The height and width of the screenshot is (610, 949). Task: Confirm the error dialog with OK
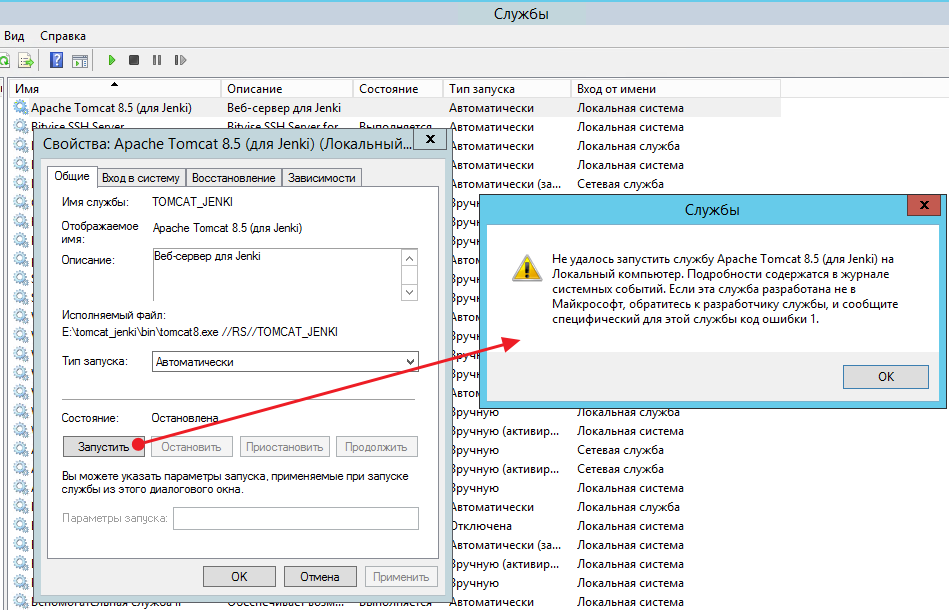click(x=885, y=376)
